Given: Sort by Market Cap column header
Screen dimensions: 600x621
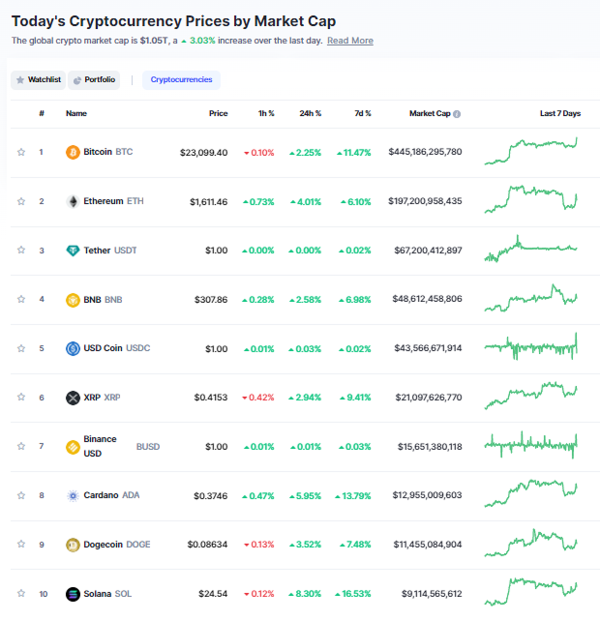Looking at the screenshot, I should tap(430, 114).
